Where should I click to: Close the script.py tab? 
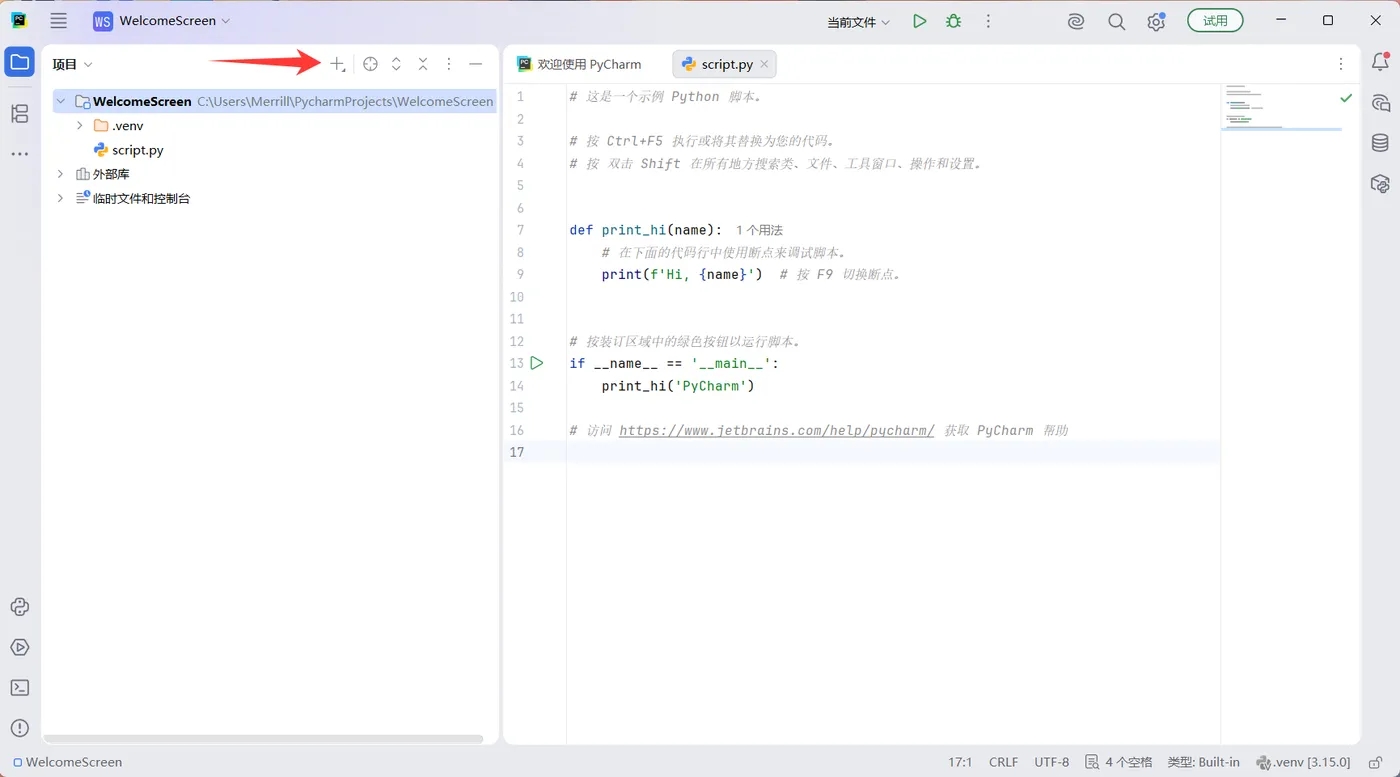(x=764, y=64)
